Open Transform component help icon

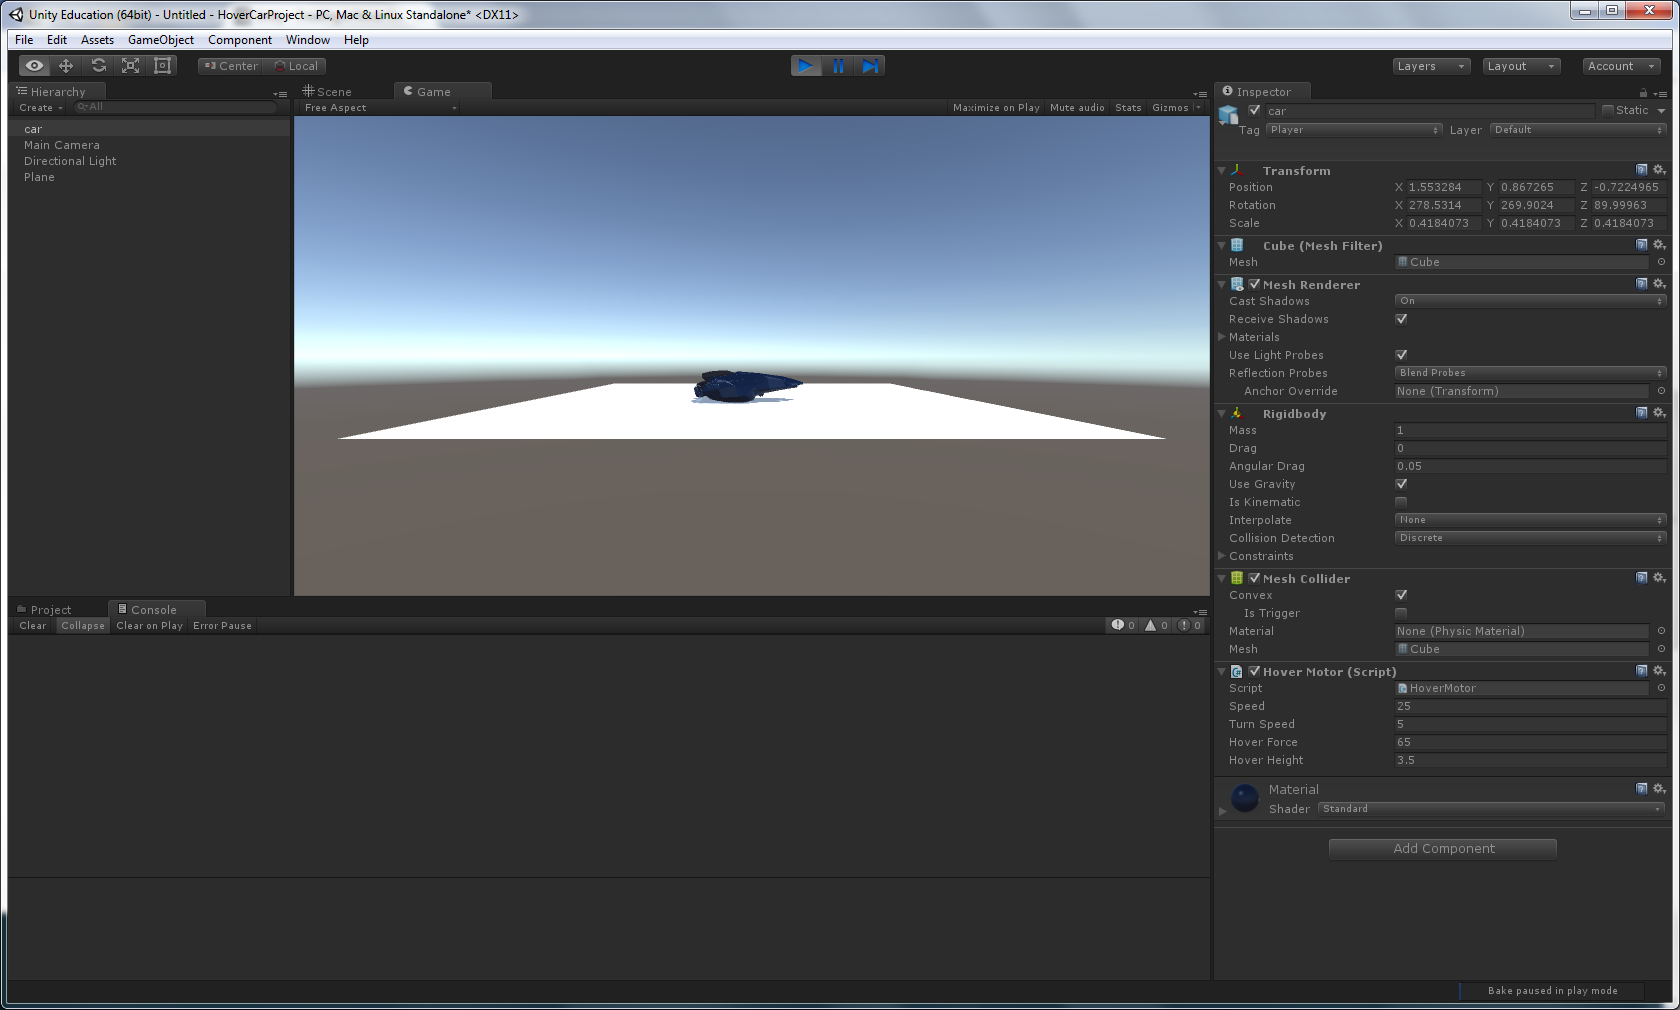pyautogui.click(x=1642, y=170)
